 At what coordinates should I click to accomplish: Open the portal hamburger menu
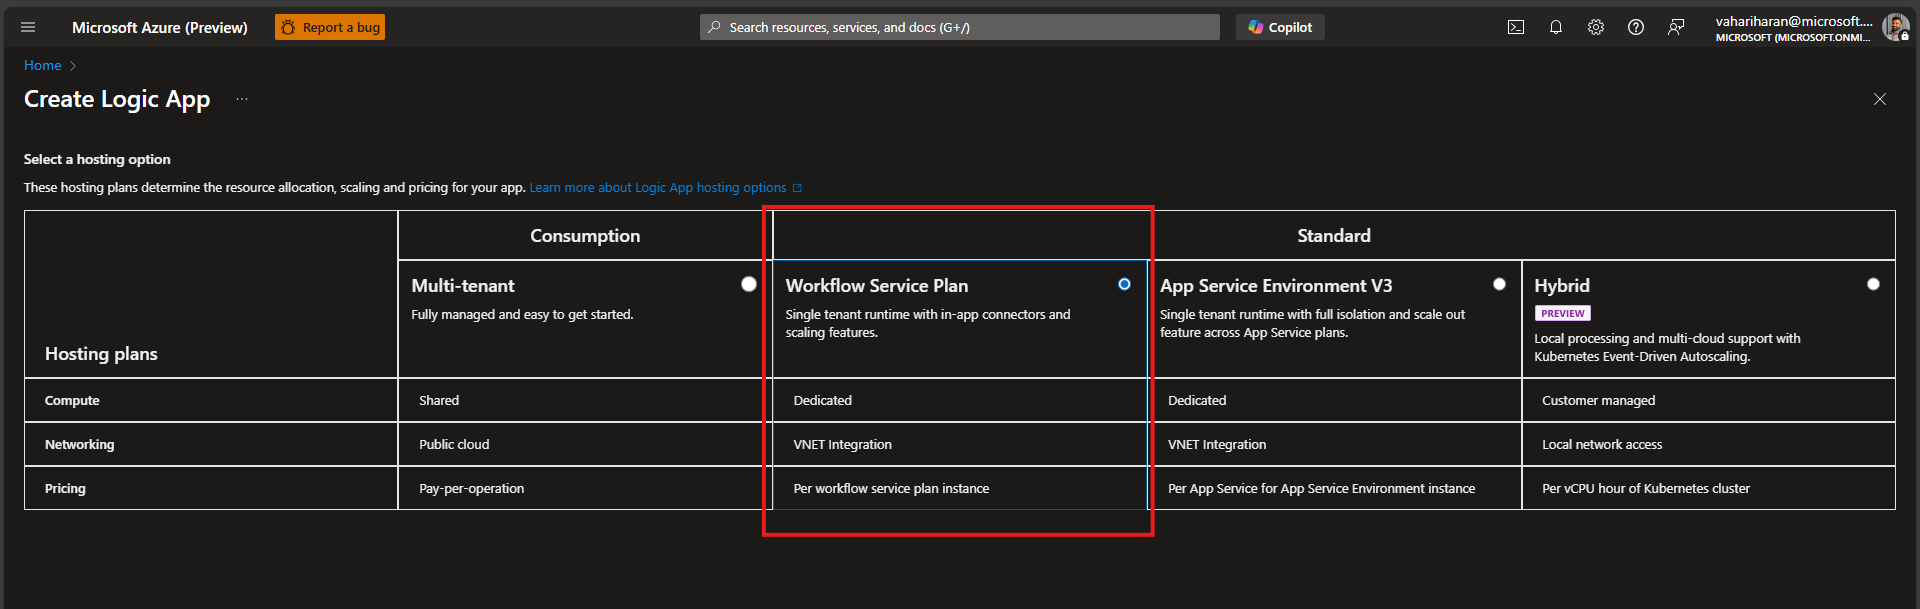coord(28,28)
